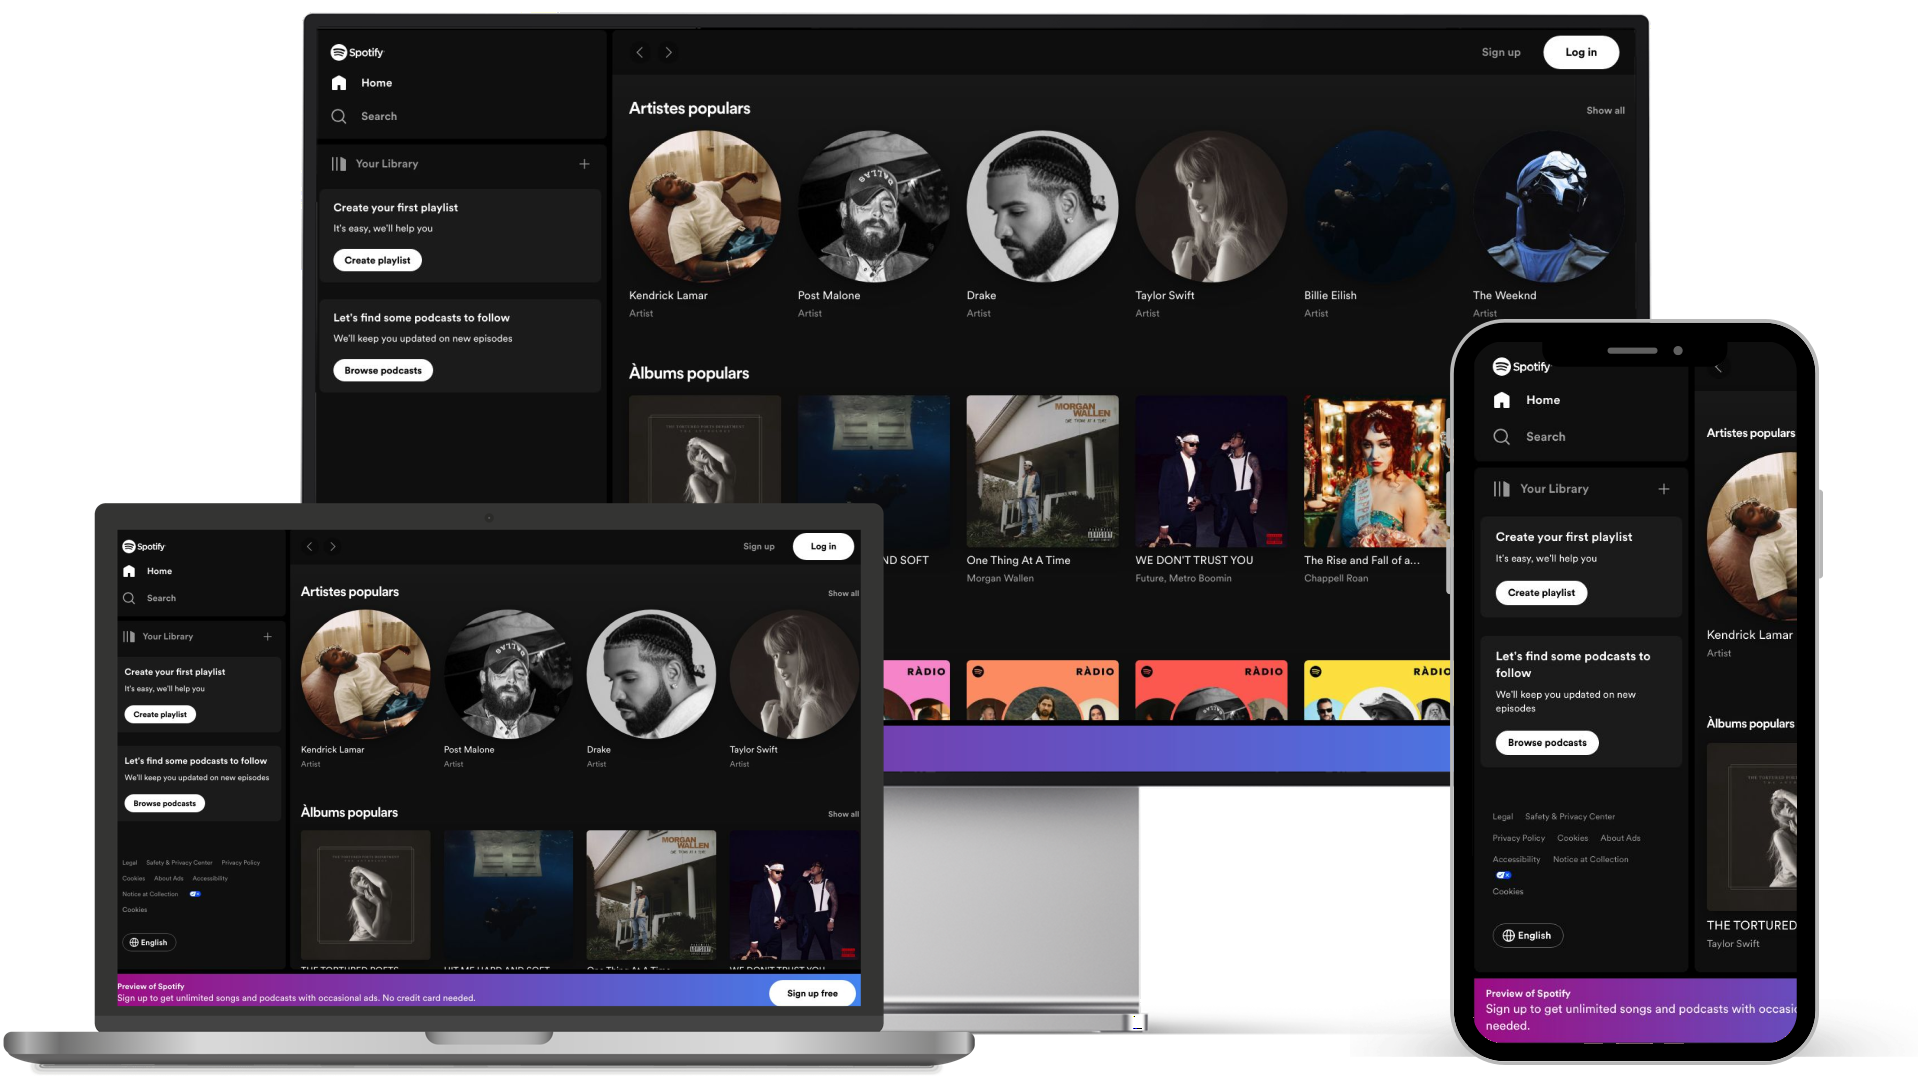Select Your Library label on the monitor

pos(387,164)
